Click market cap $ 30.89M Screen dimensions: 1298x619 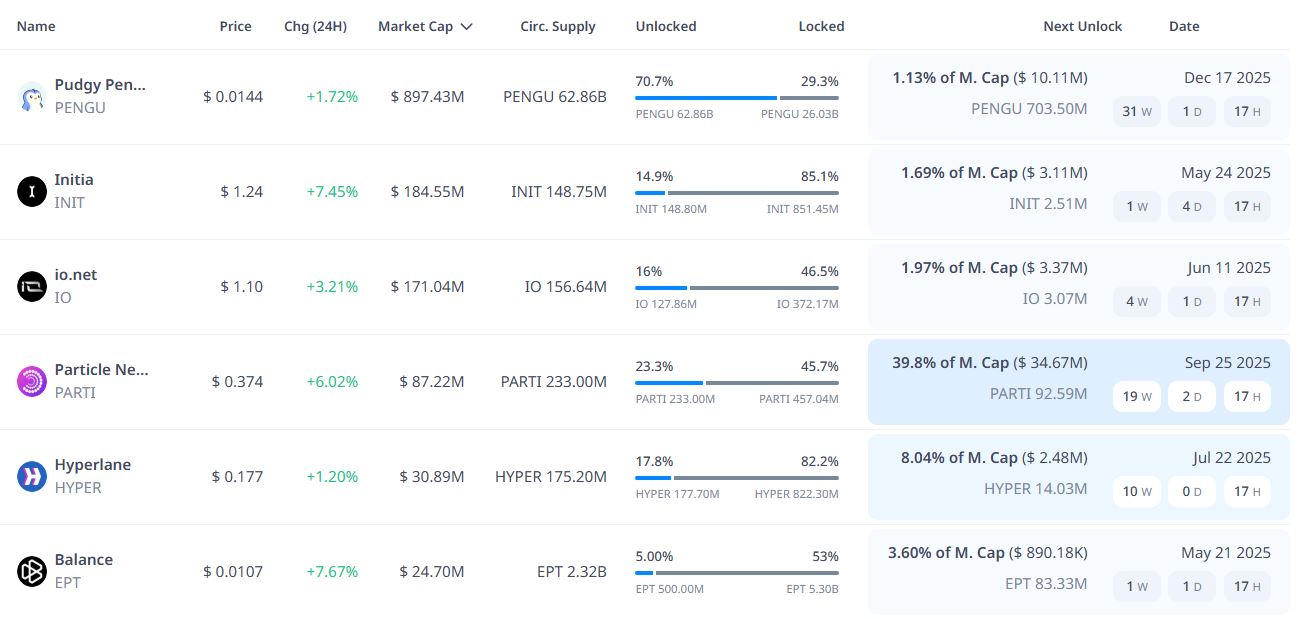click(432, 477)
